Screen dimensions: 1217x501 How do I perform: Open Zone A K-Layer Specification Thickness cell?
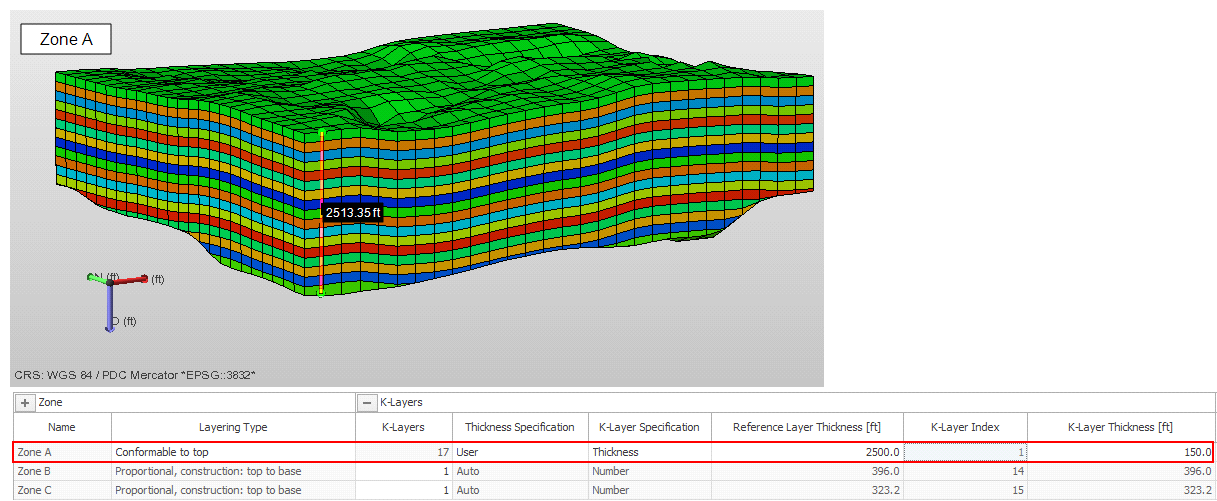[648, 452]
